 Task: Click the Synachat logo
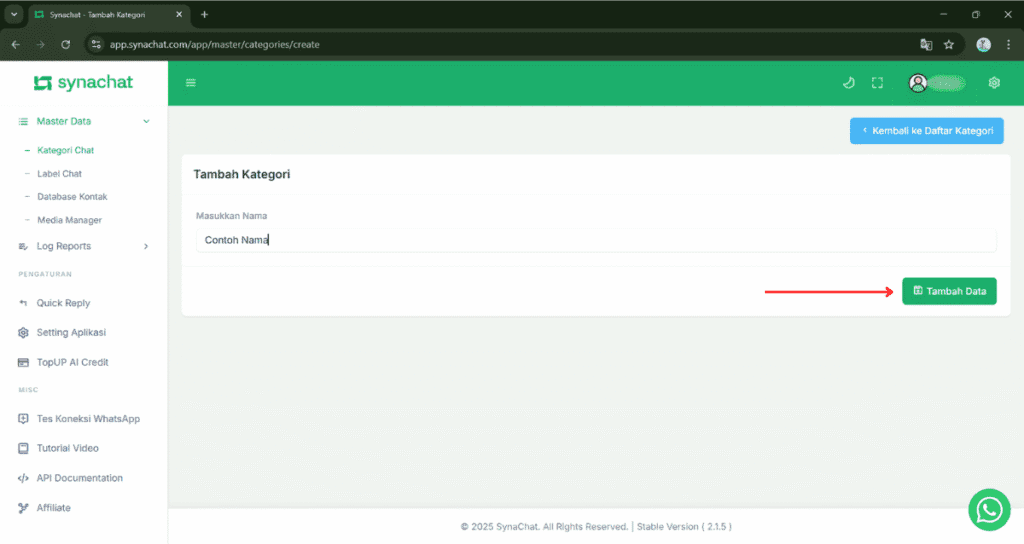coord(83,83)
